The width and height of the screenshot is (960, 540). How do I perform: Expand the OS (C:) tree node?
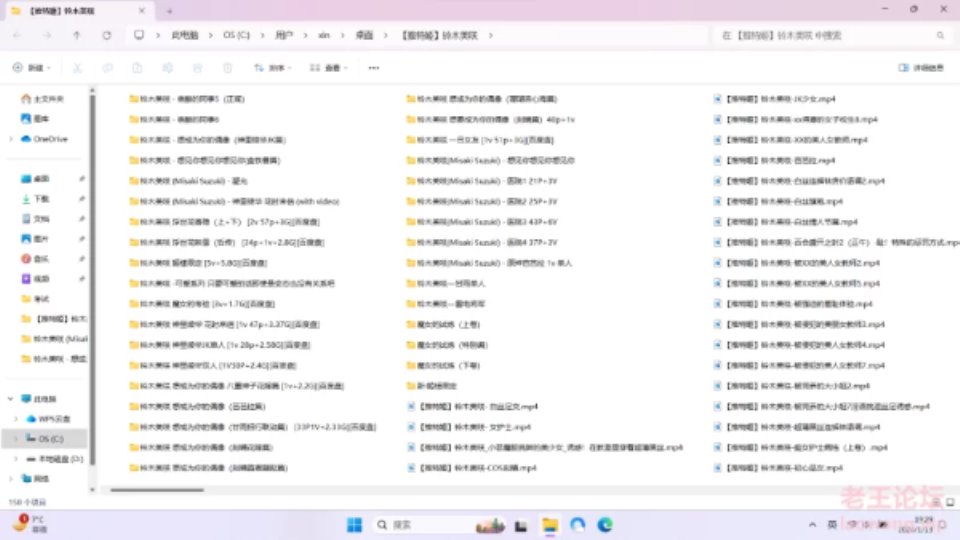coord(16,438)
